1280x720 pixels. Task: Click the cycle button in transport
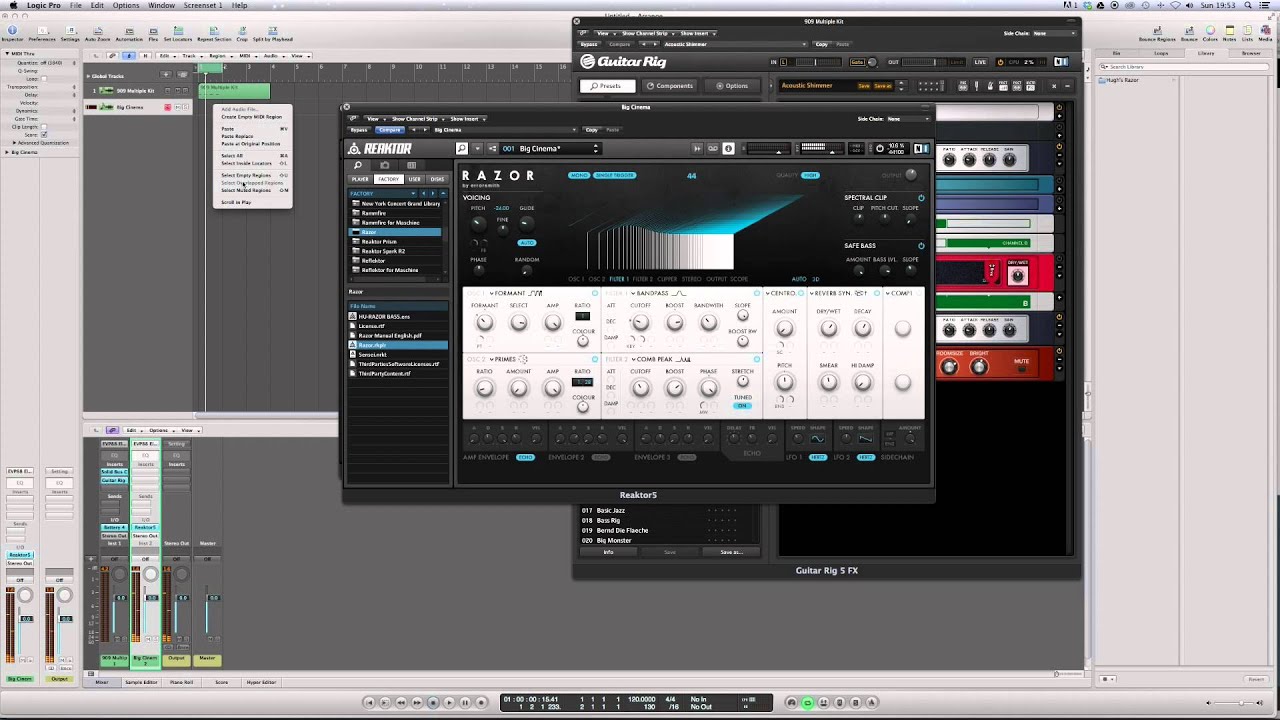click(x=807, y=703)
